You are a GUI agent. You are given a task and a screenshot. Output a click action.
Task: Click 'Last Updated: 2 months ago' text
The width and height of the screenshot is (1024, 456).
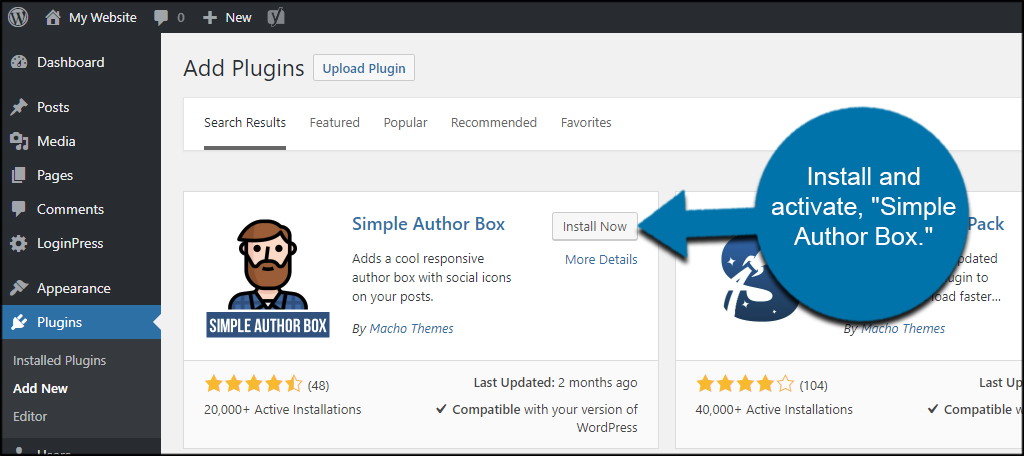(554, 383)
